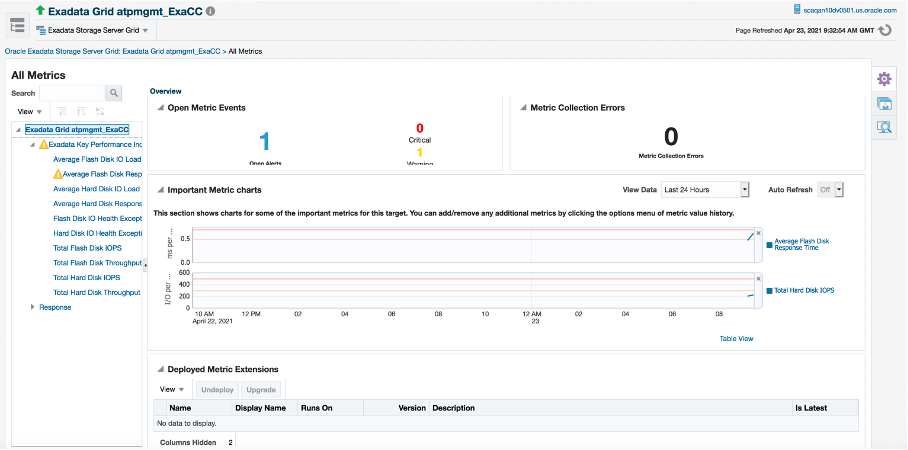Sort by the Is Latest column header
The image size is (908, 450).
pyautogui.click(x=825, y=408)
